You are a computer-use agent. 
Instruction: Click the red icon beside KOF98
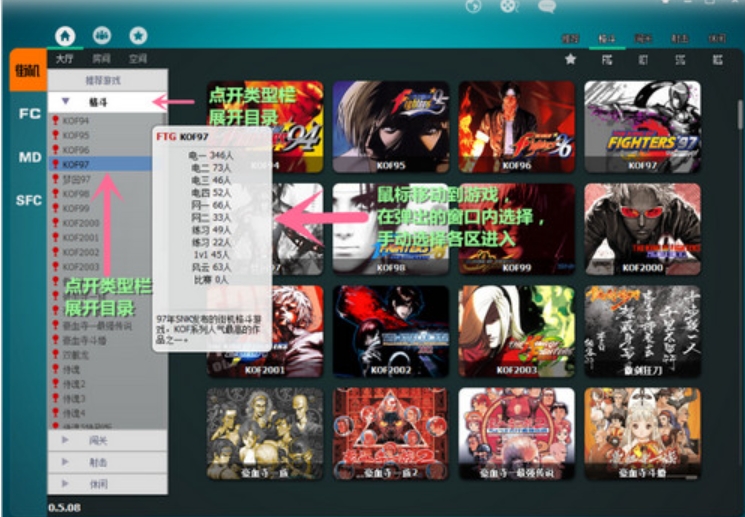55,193
